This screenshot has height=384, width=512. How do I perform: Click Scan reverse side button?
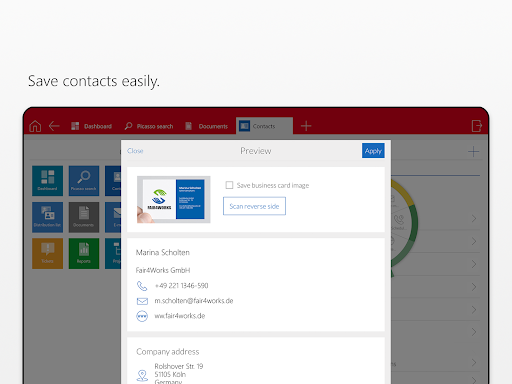254,206
